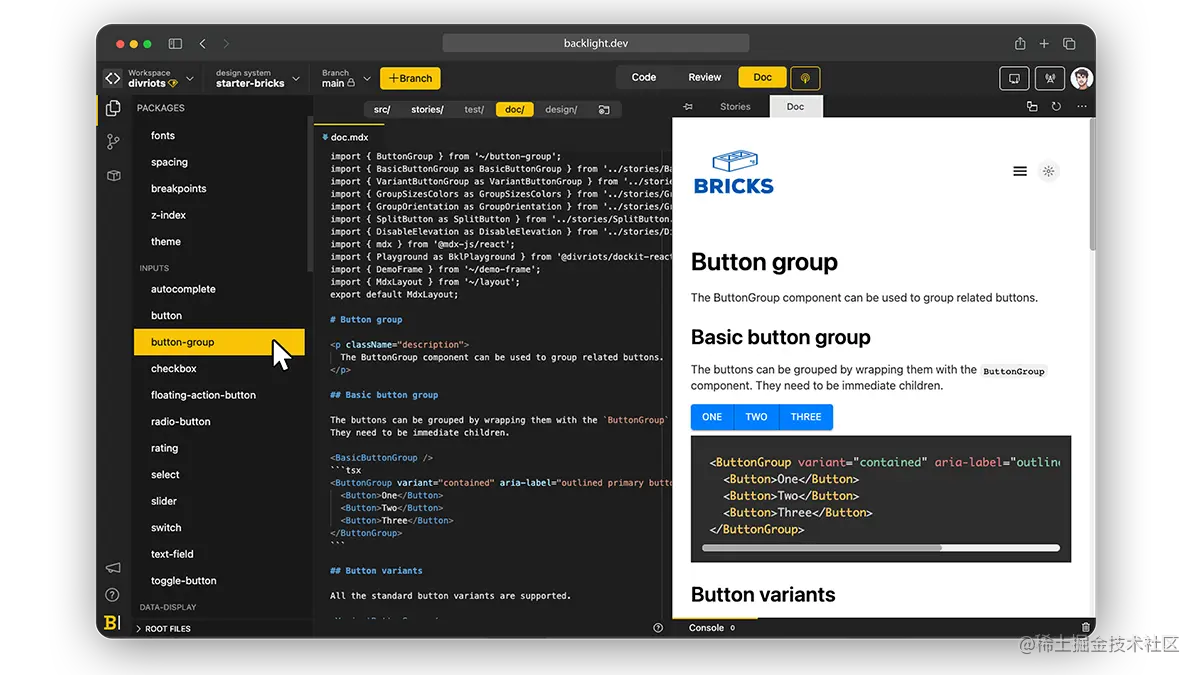
Task: Switch to the Code view tab
Action: 644,78
